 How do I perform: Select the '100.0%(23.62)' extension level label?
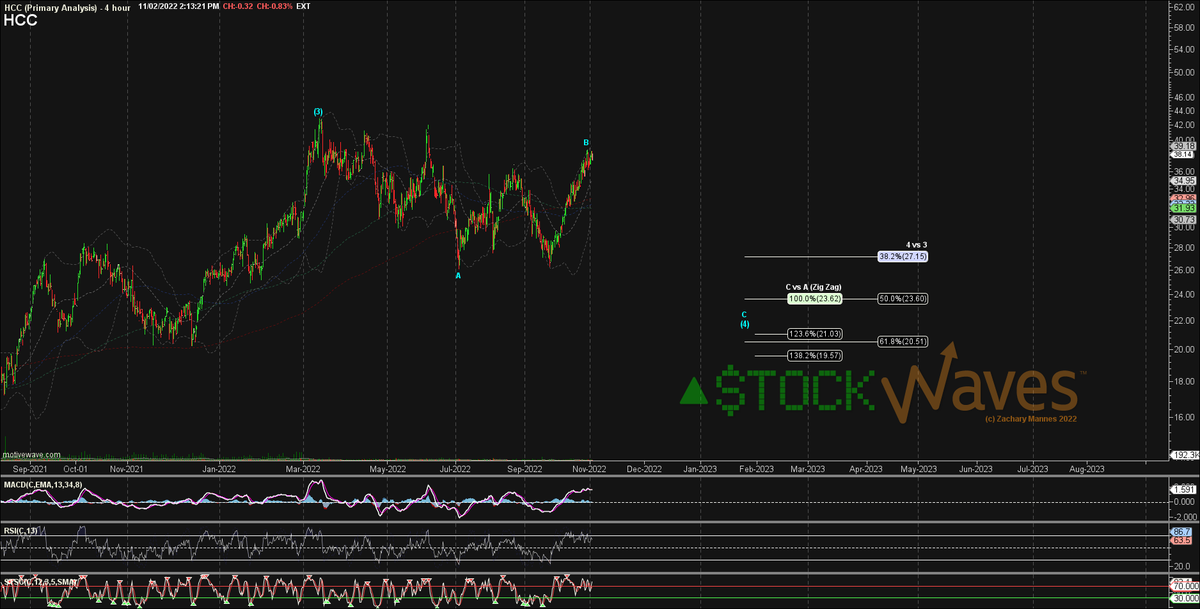click(x=817, y=298)
